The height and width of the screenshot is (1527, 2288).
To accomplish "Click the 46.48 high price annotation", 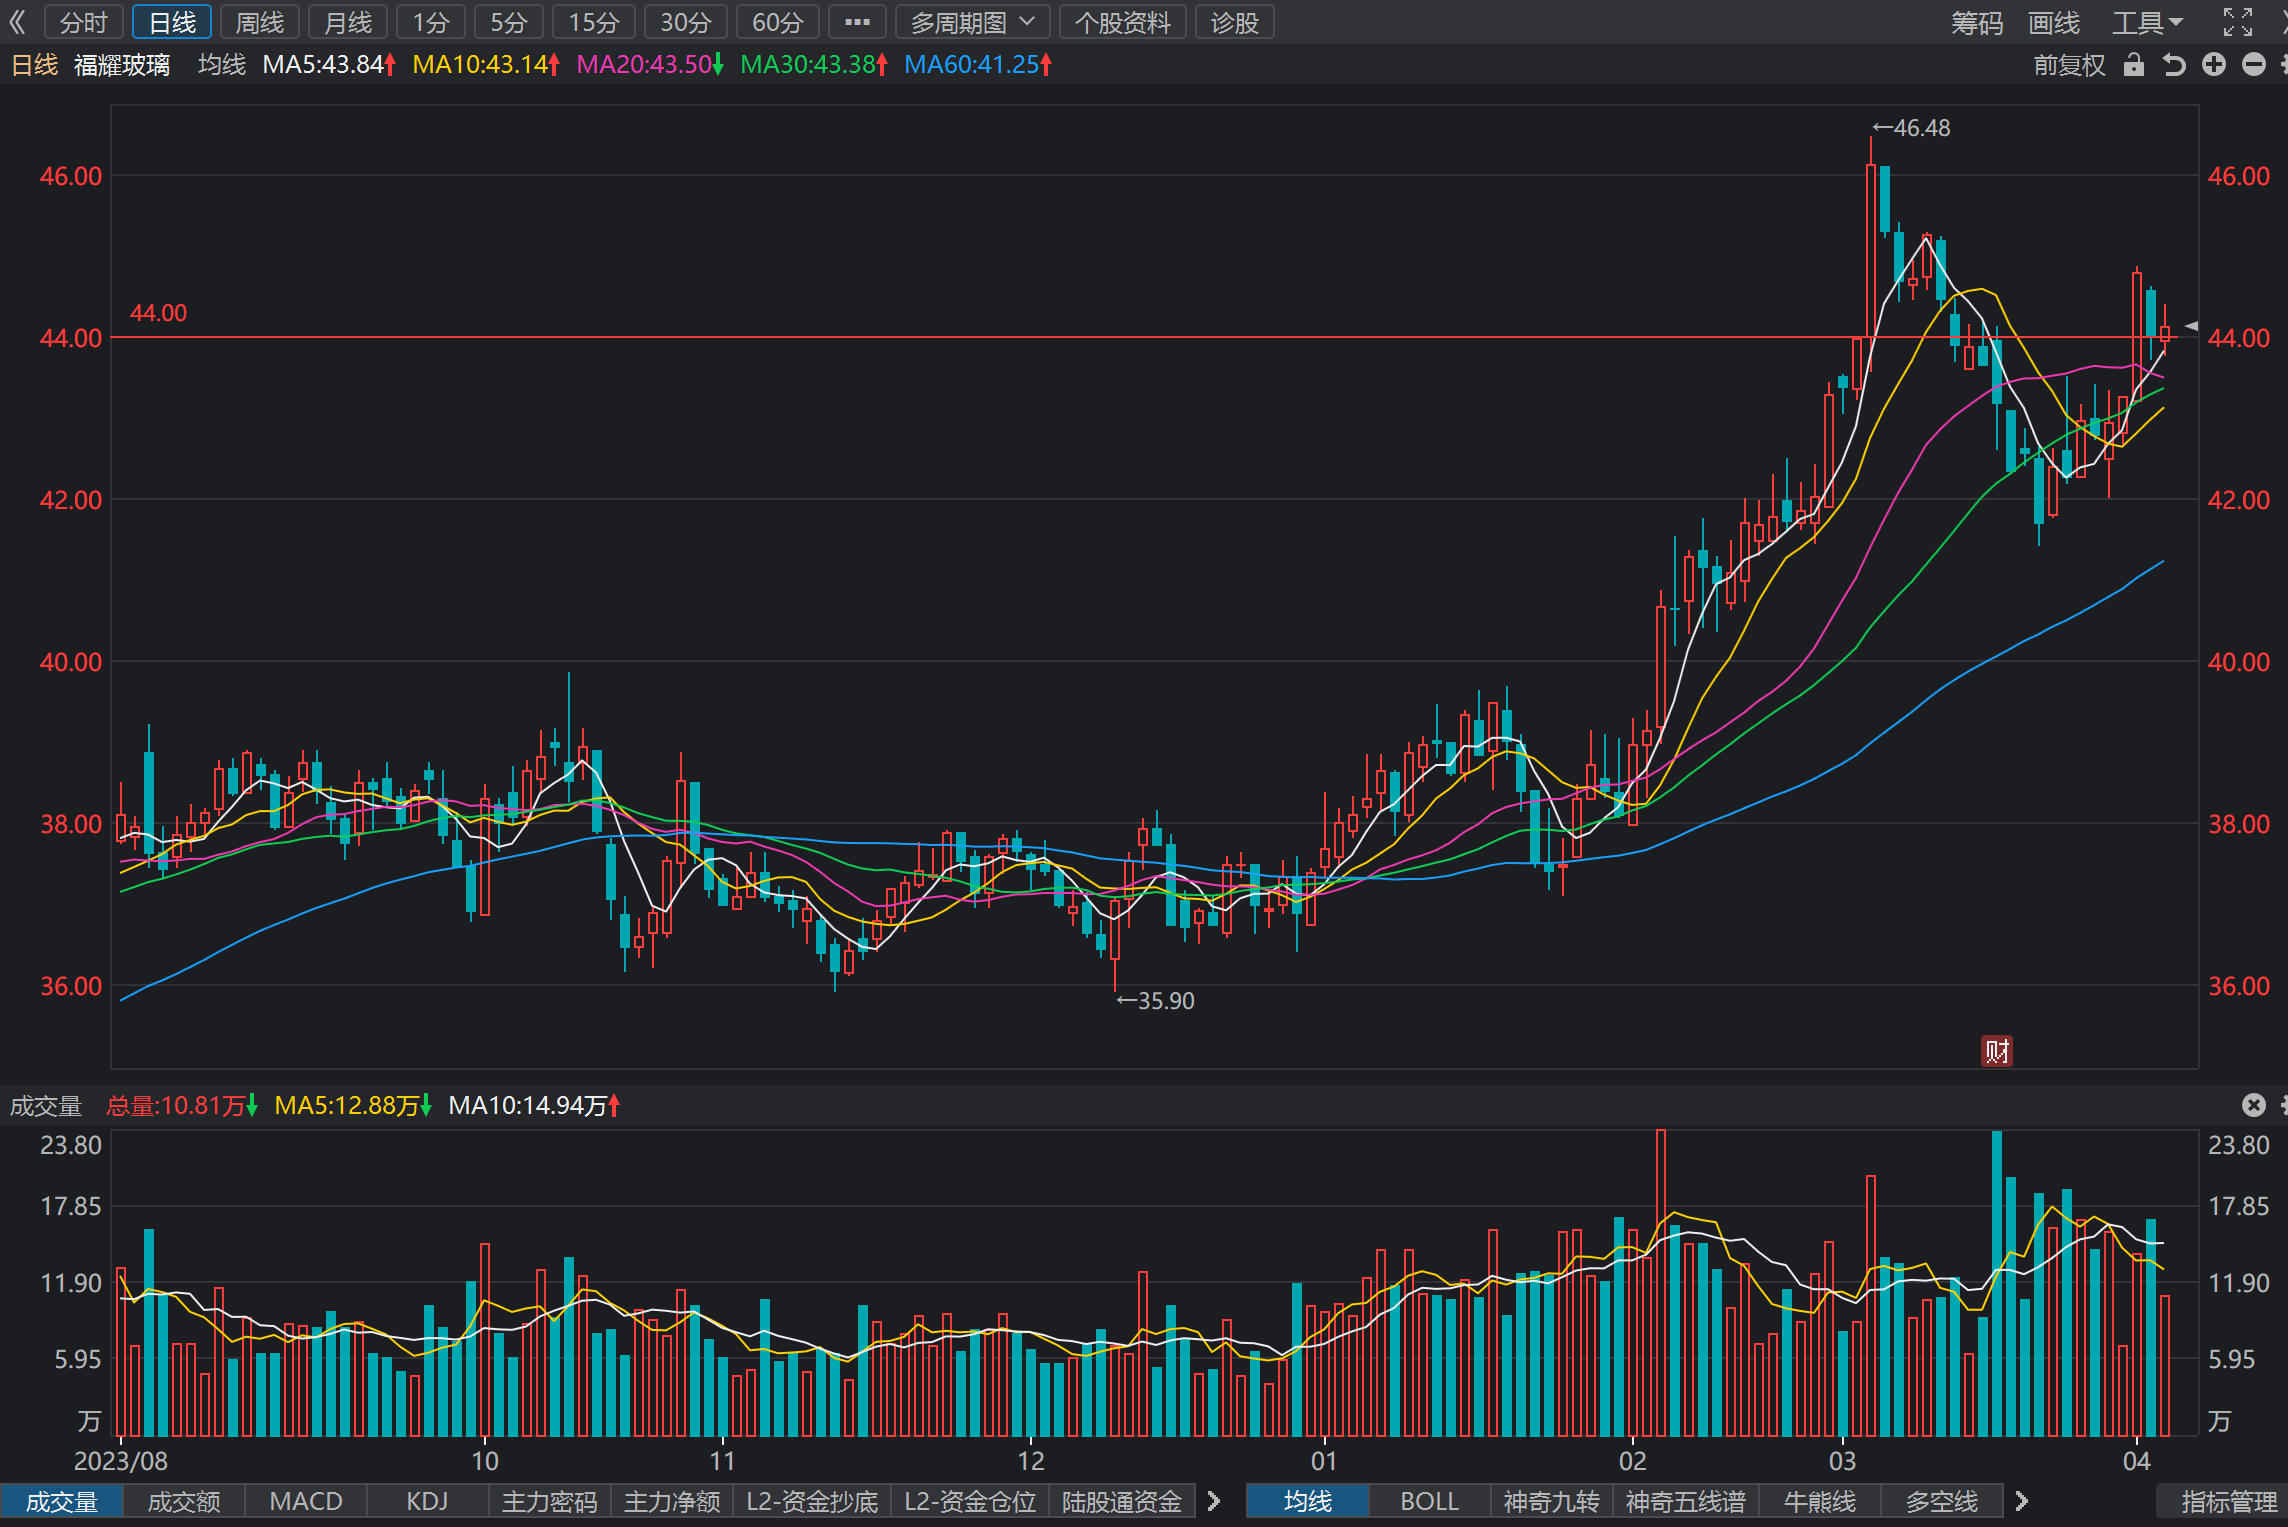I will [x=1911, y=128].
